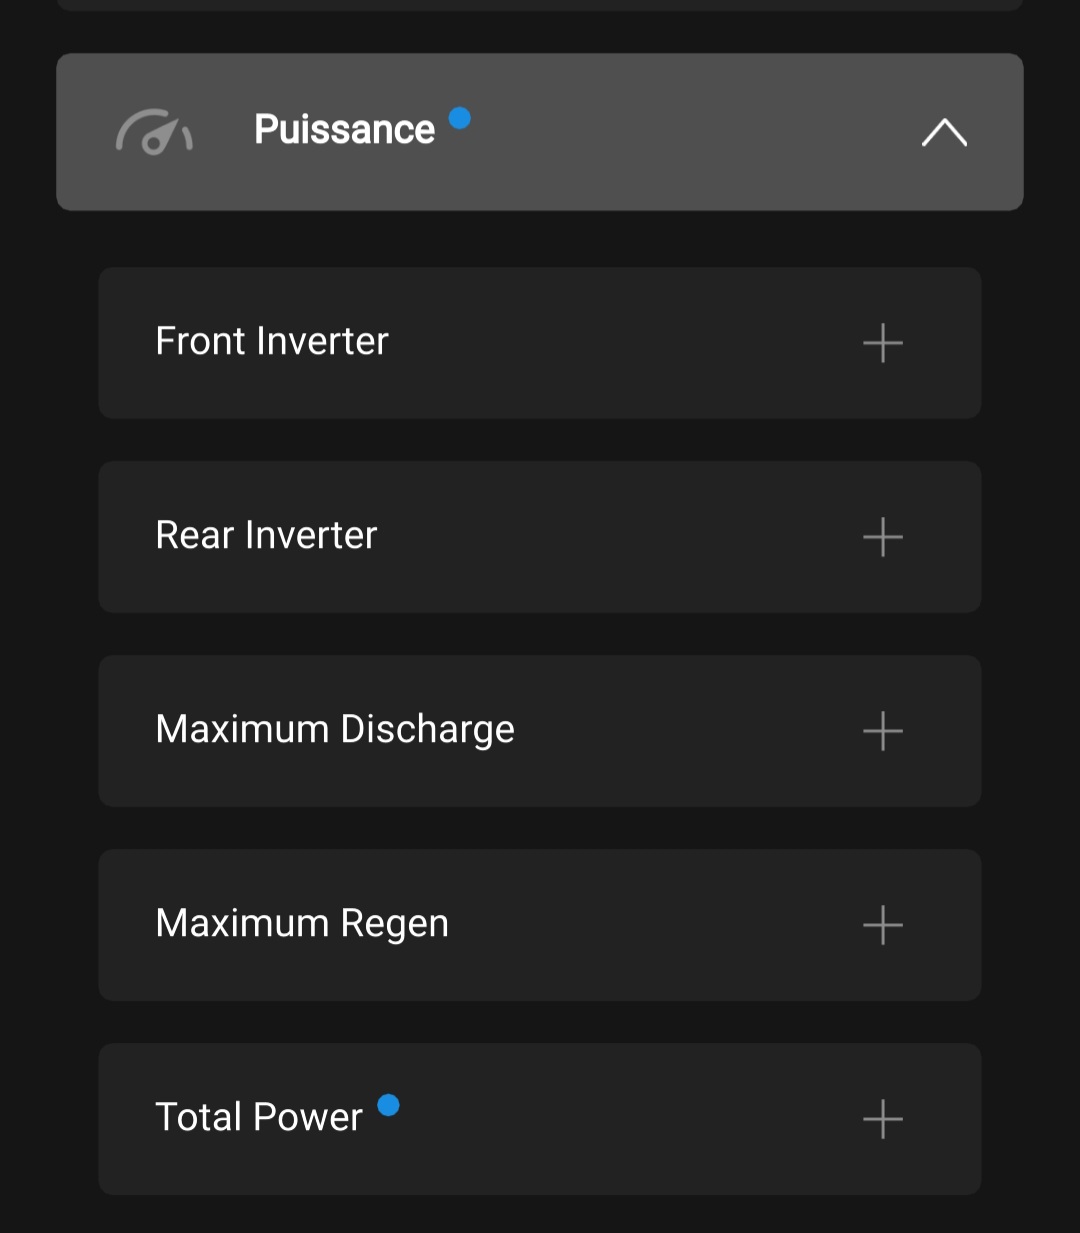Viewport: 1080px width, 1233px height.
Task: Tap the plus icon for Maximum Discharge
Action: pyautogui.click(x=882, y=731)
